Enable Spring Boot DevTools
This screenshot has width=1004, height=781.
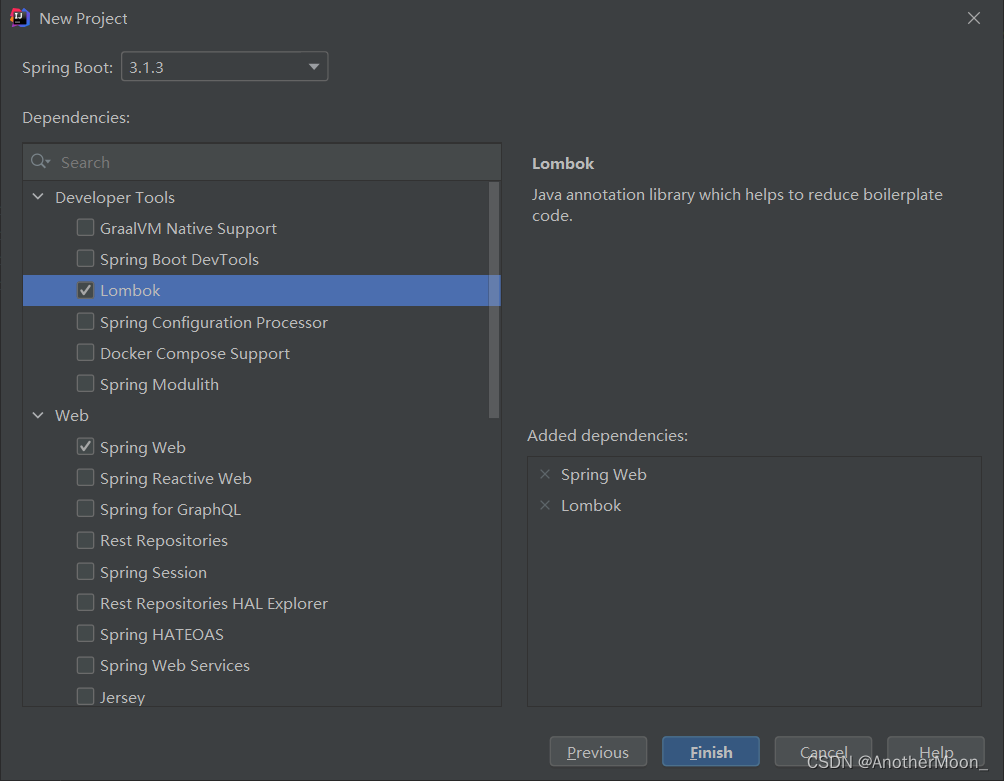coord(85,259)
